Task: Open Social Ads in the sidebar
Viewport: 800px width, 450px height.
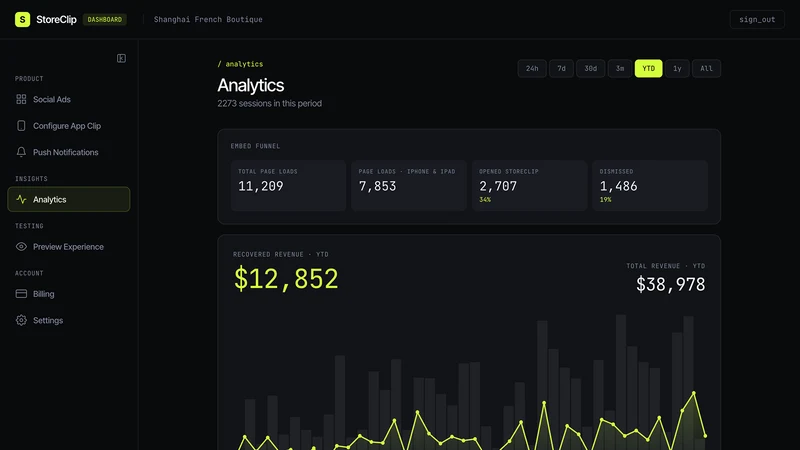Action: 69,99
